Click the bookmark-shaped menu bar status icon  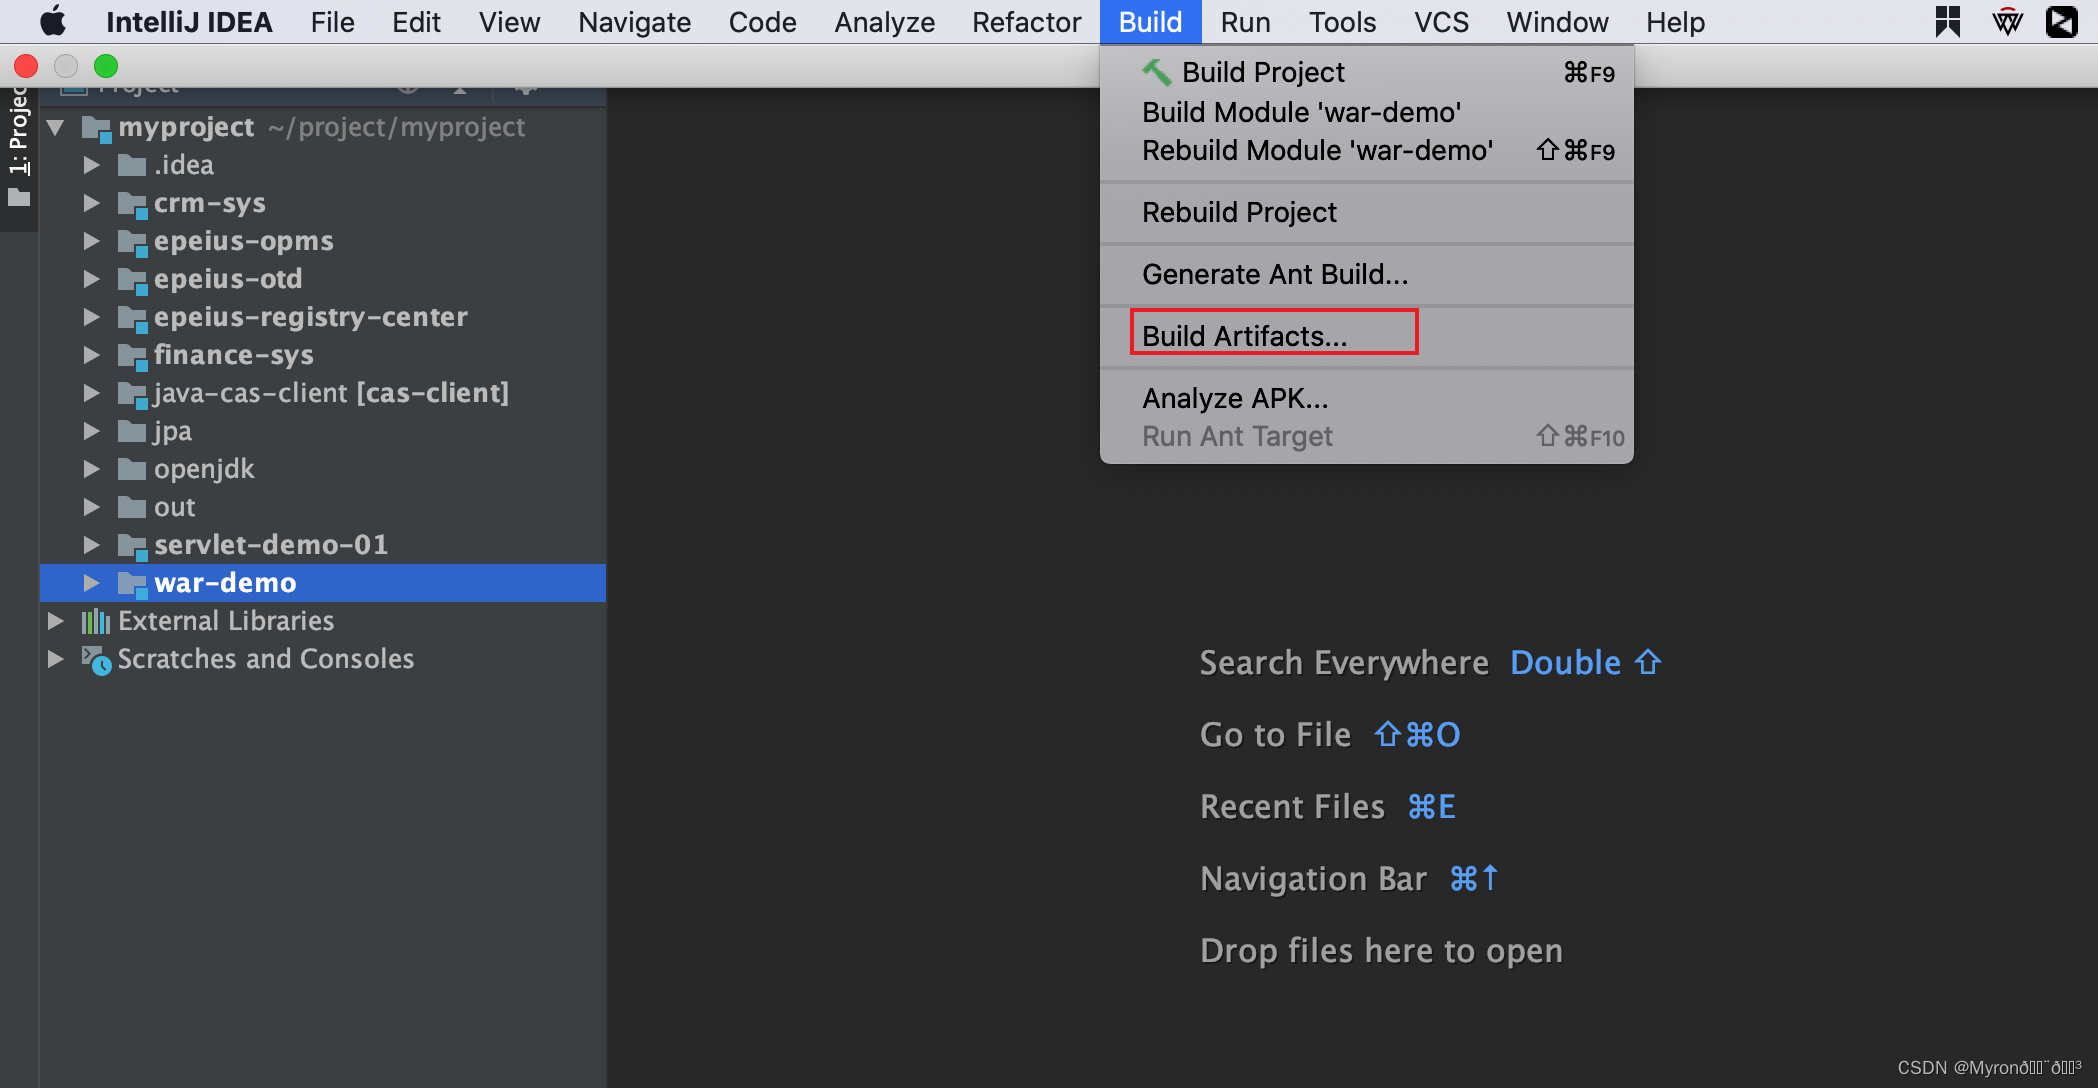(x=1947, y=22)
